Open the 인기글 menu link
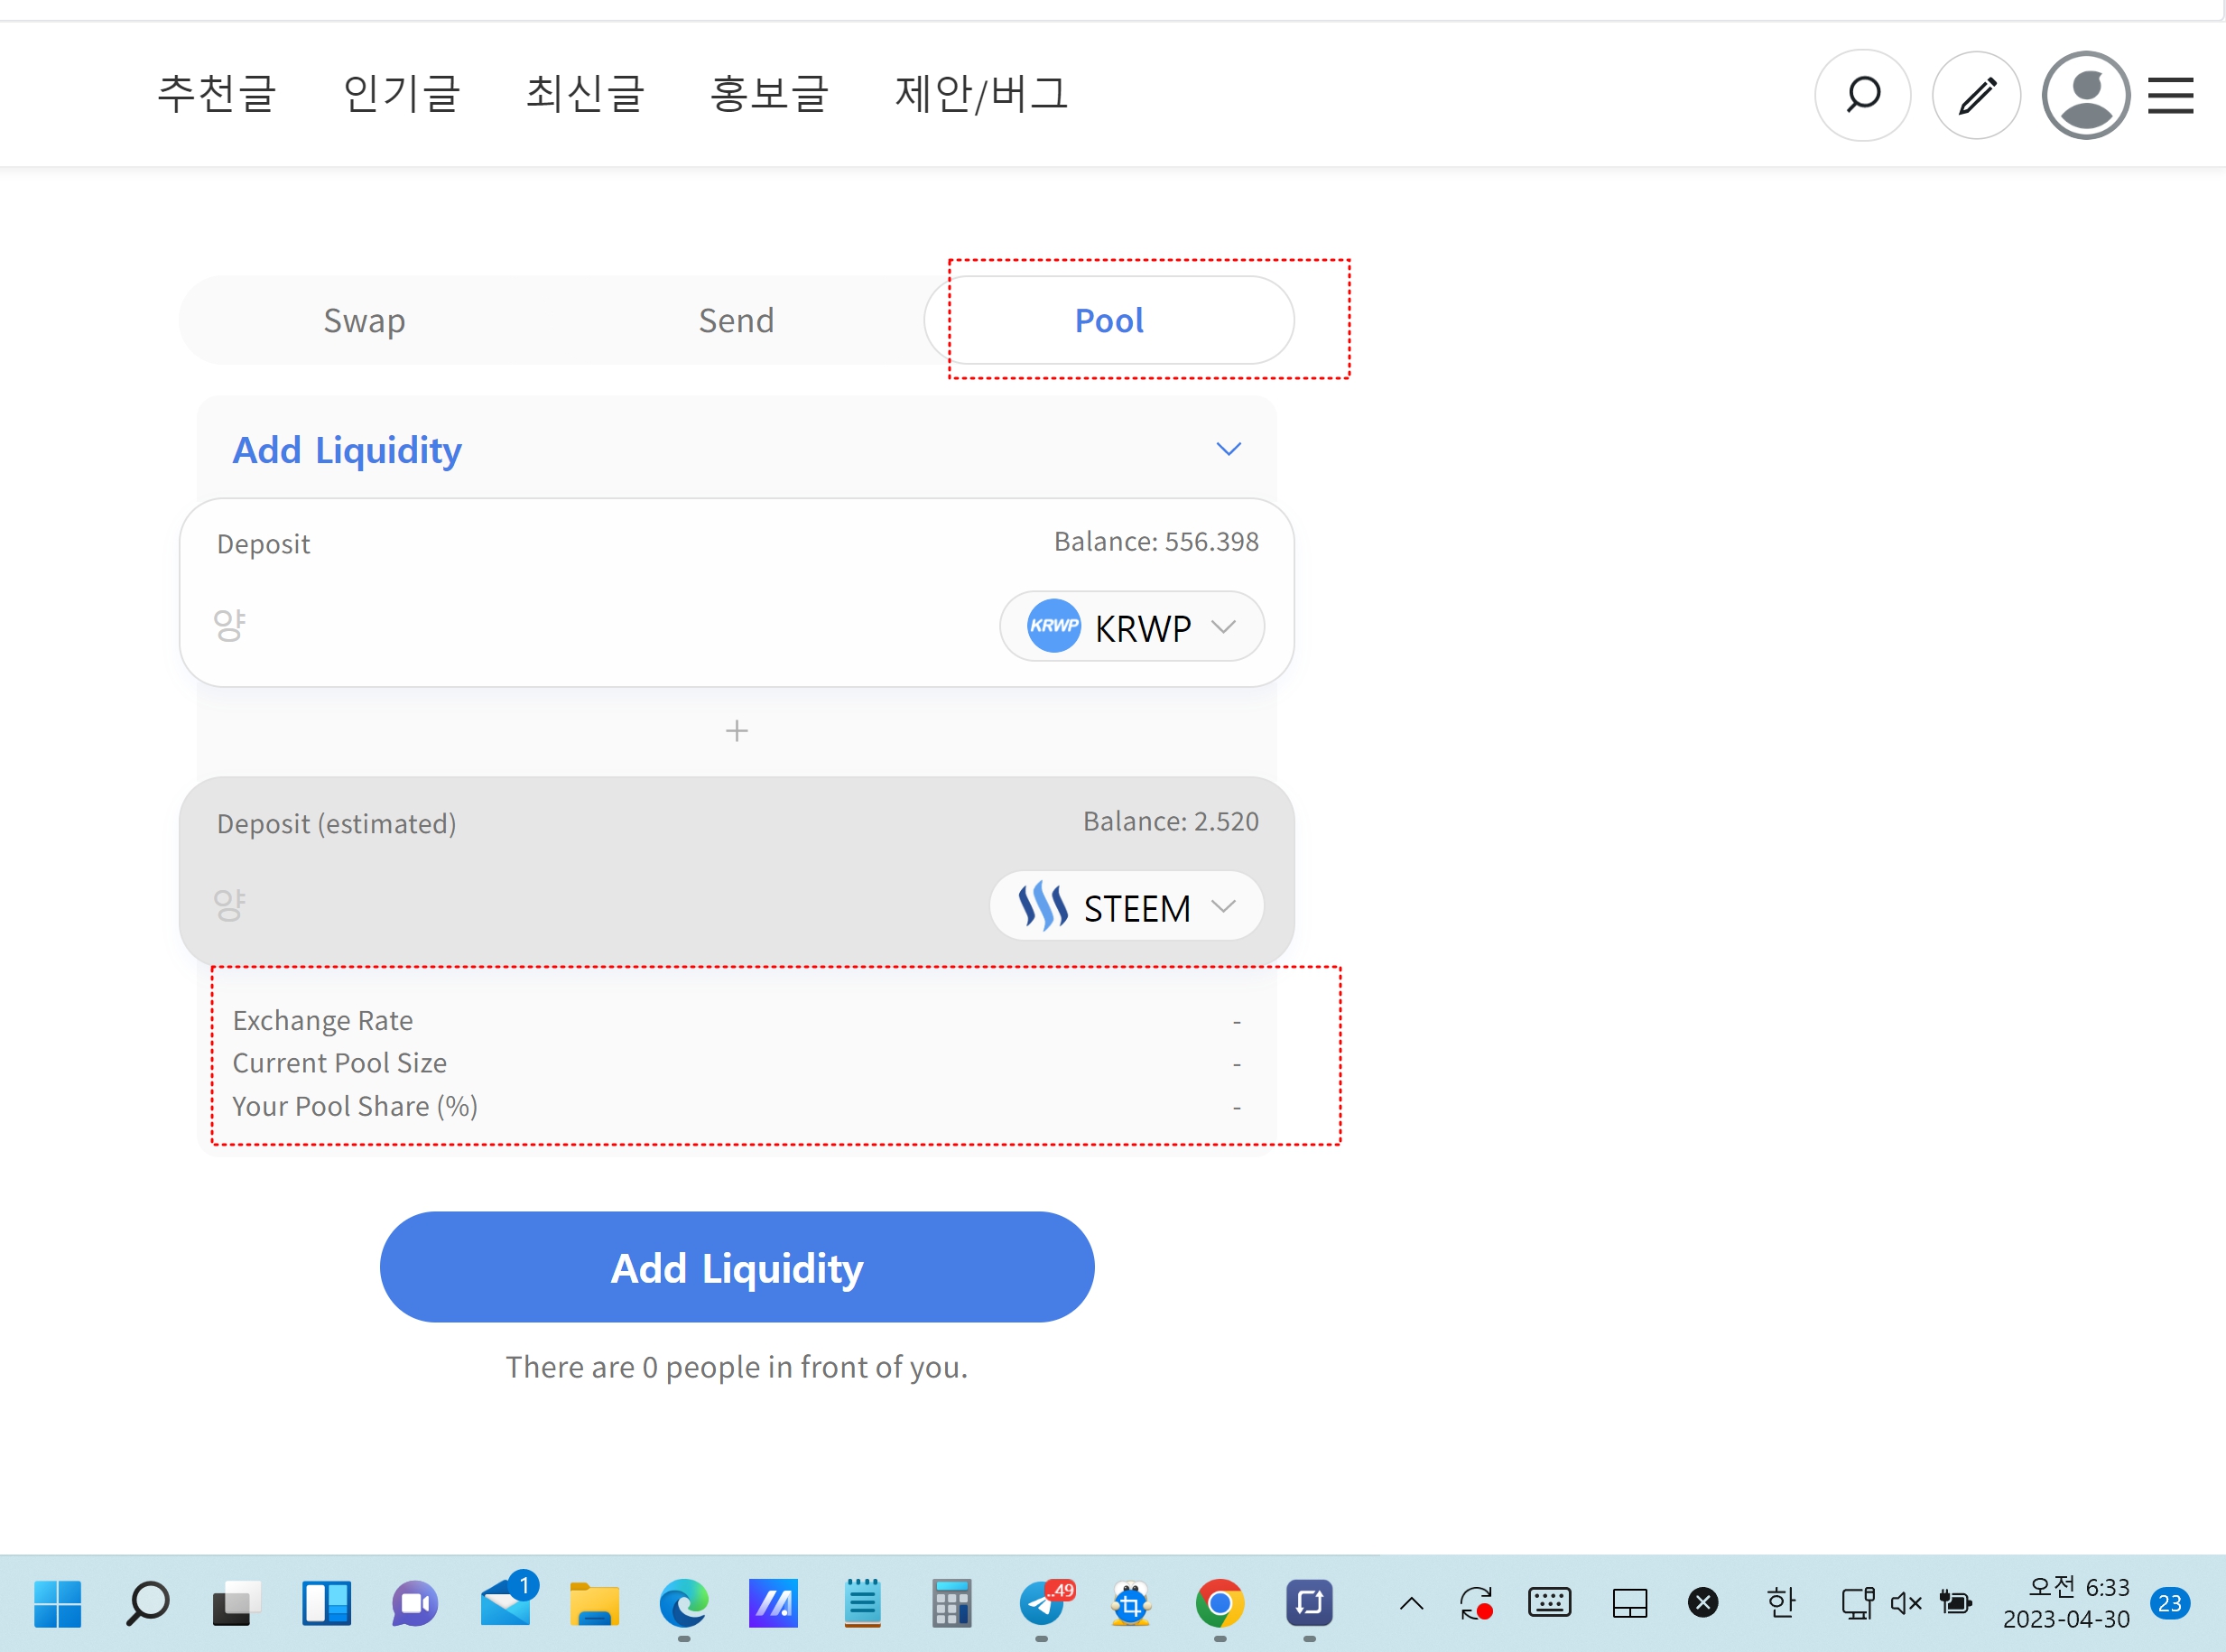 [401, 93]
